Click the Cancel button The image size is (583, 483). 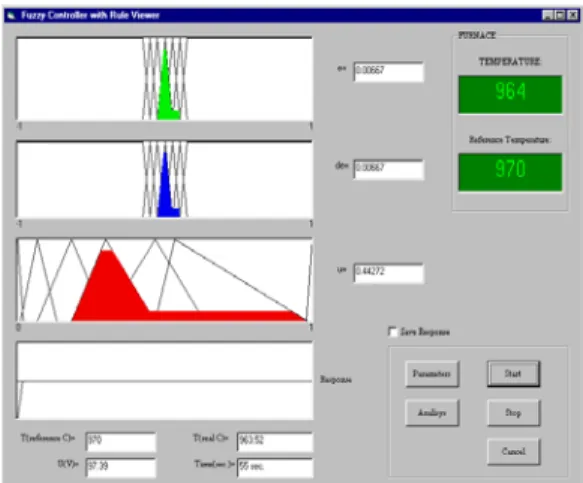513,452
